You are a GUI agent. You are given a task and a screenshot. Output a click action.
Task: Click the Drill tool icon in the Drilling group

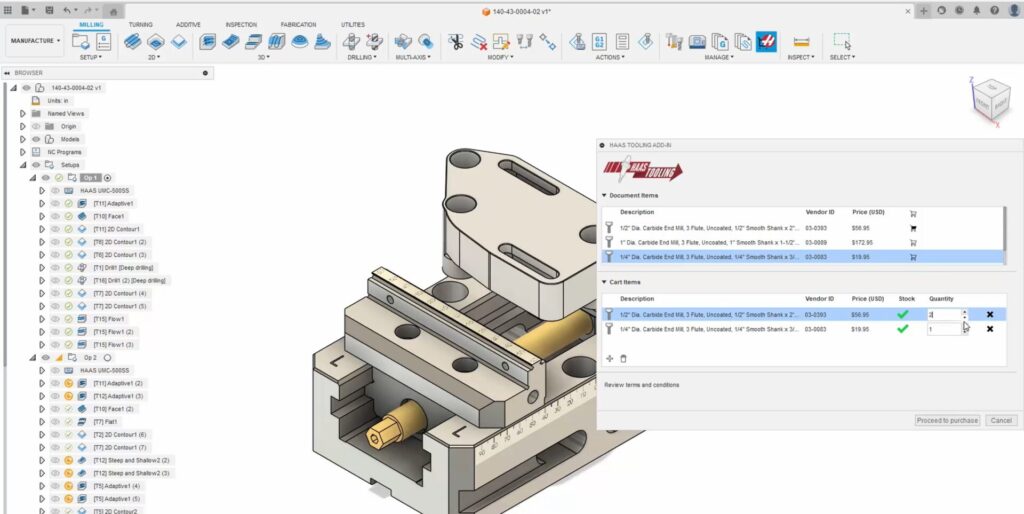(x=352, y=42)
